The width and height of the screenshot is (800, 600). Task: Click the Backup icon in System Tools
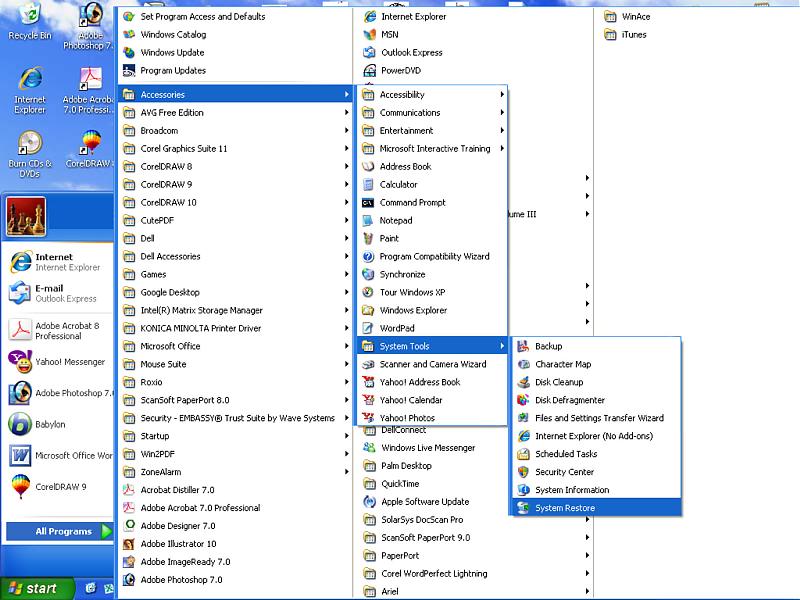click(x=523, y=346)
